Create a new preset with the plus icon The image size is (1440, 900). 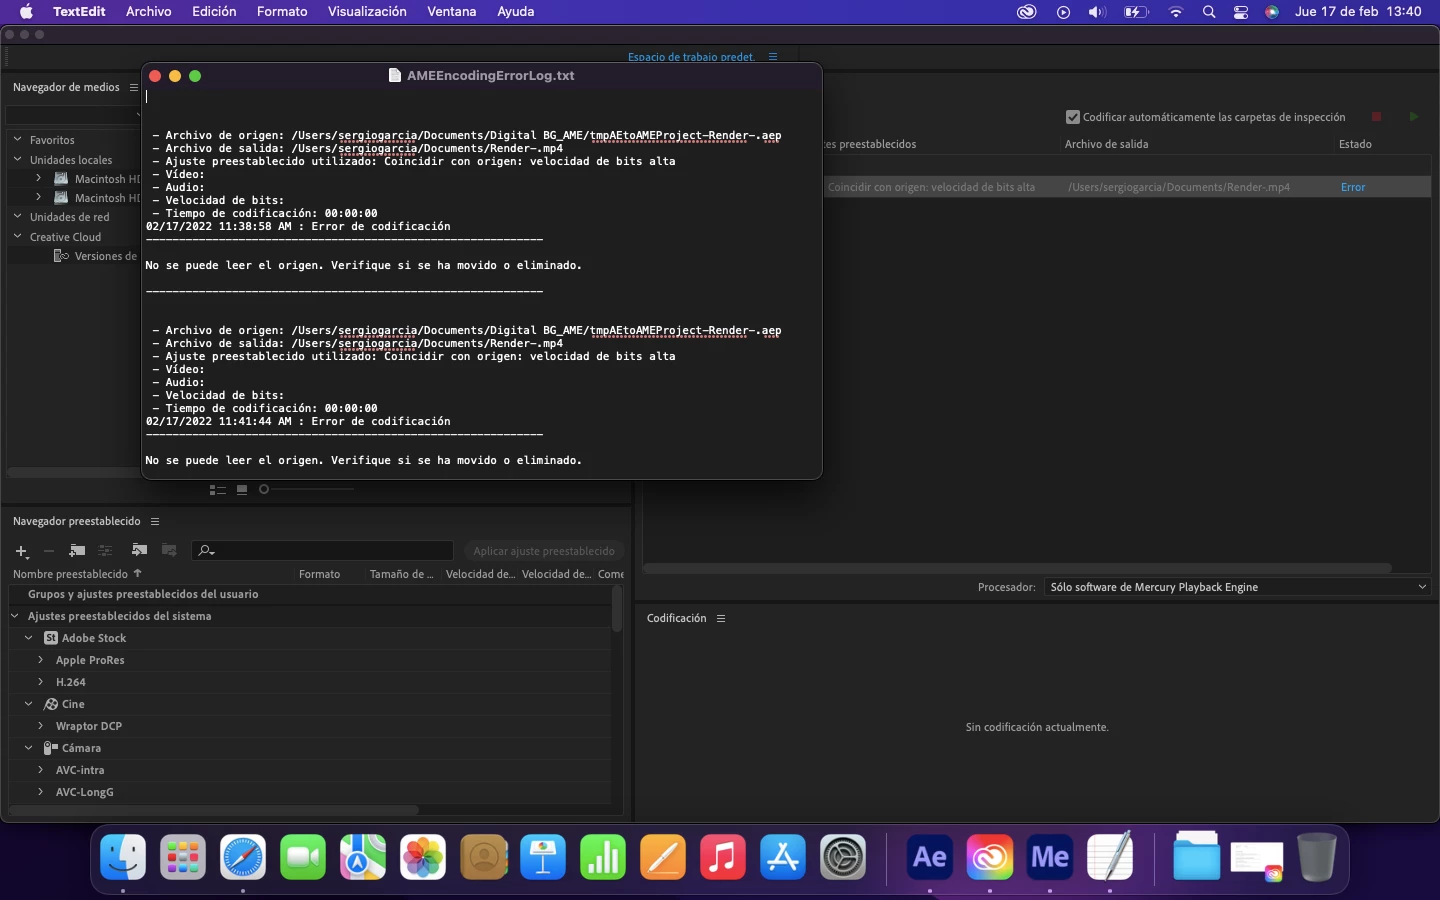pyautogui.click(x=21, y=551)
